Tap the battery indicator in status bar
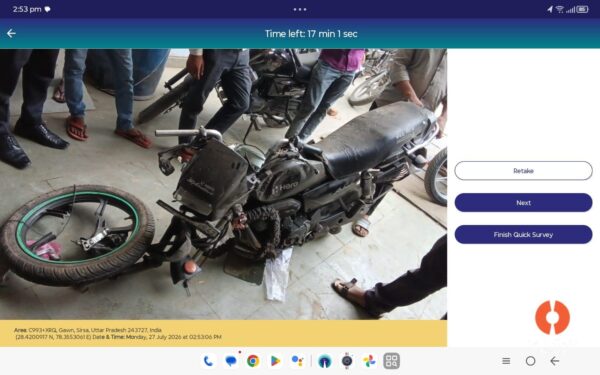 [x=582, y=9]
